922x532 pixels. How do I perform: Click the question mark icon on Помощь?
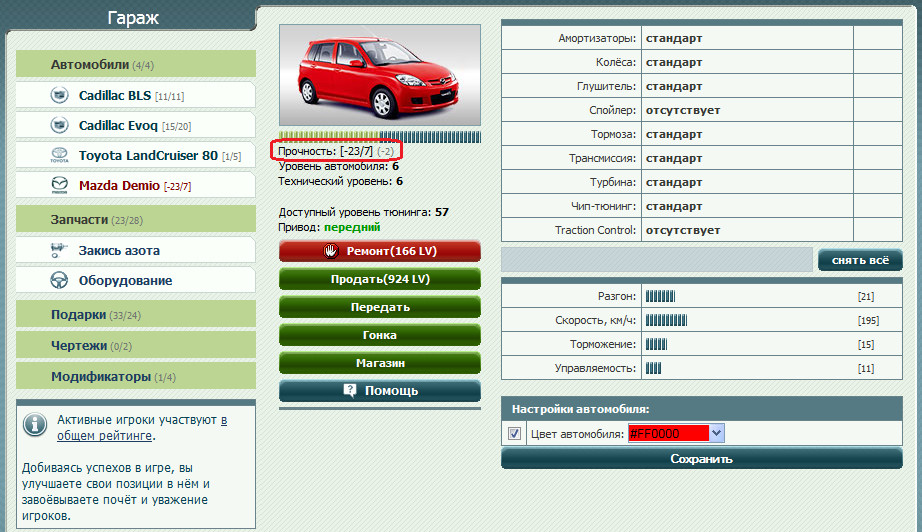click(x=350, y=390)
